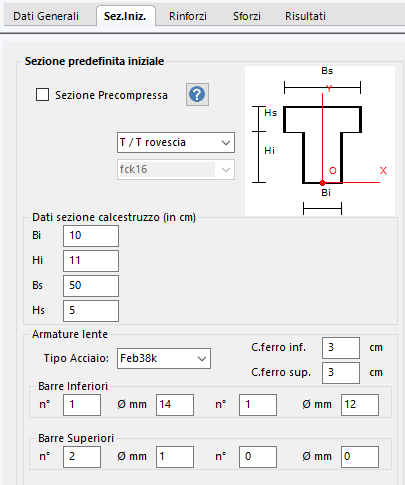
Task: Show the Risultati tab
Action: (305, 16)
